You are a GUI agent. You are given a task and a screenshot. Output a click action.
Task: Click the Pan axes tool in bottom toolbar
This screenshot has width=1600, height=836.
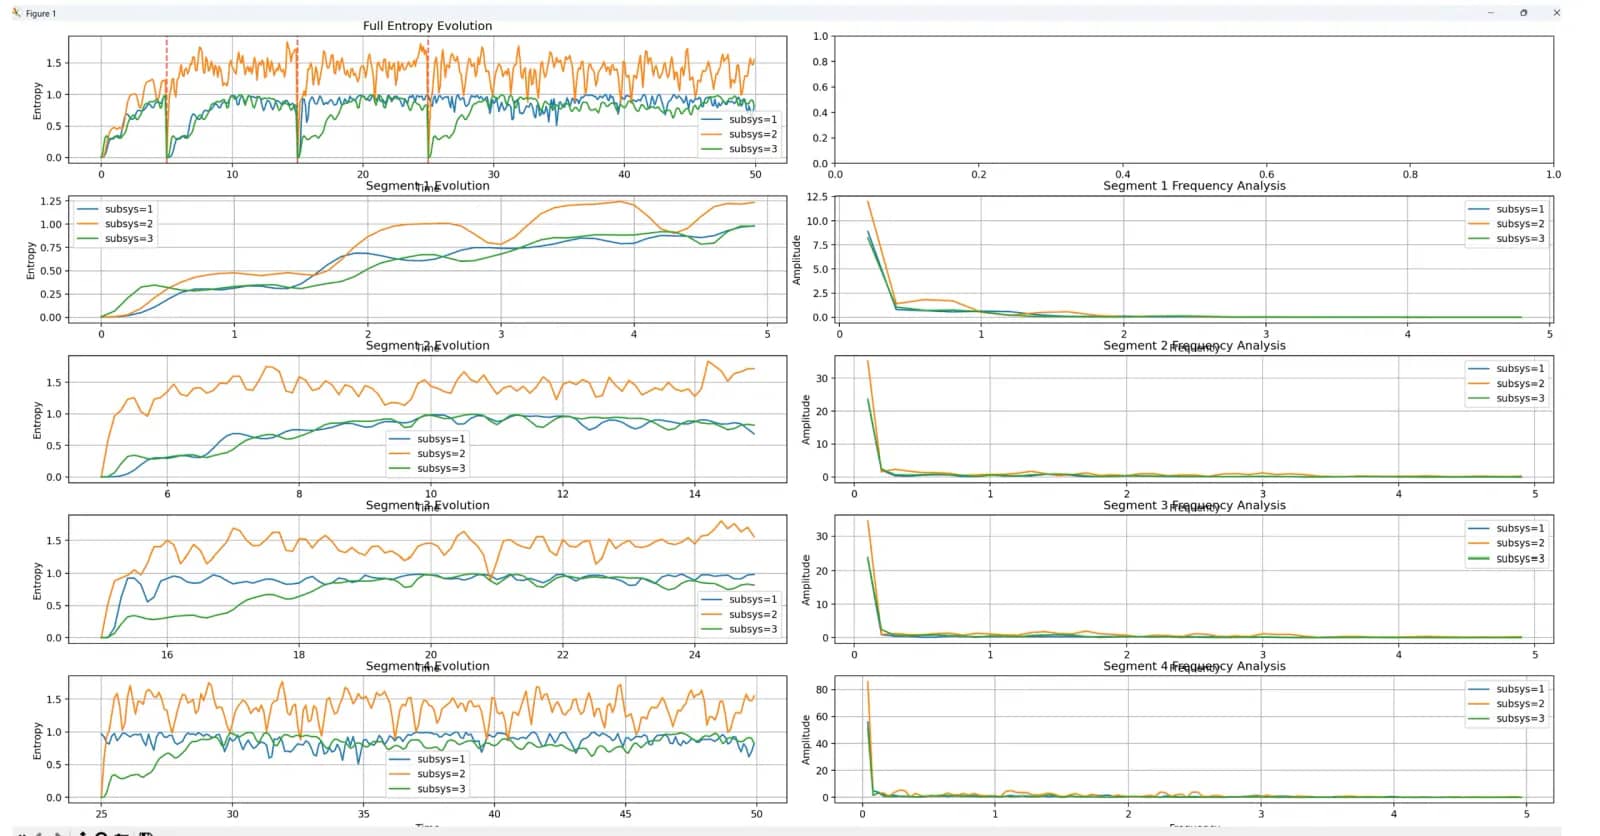pos(83,834)
